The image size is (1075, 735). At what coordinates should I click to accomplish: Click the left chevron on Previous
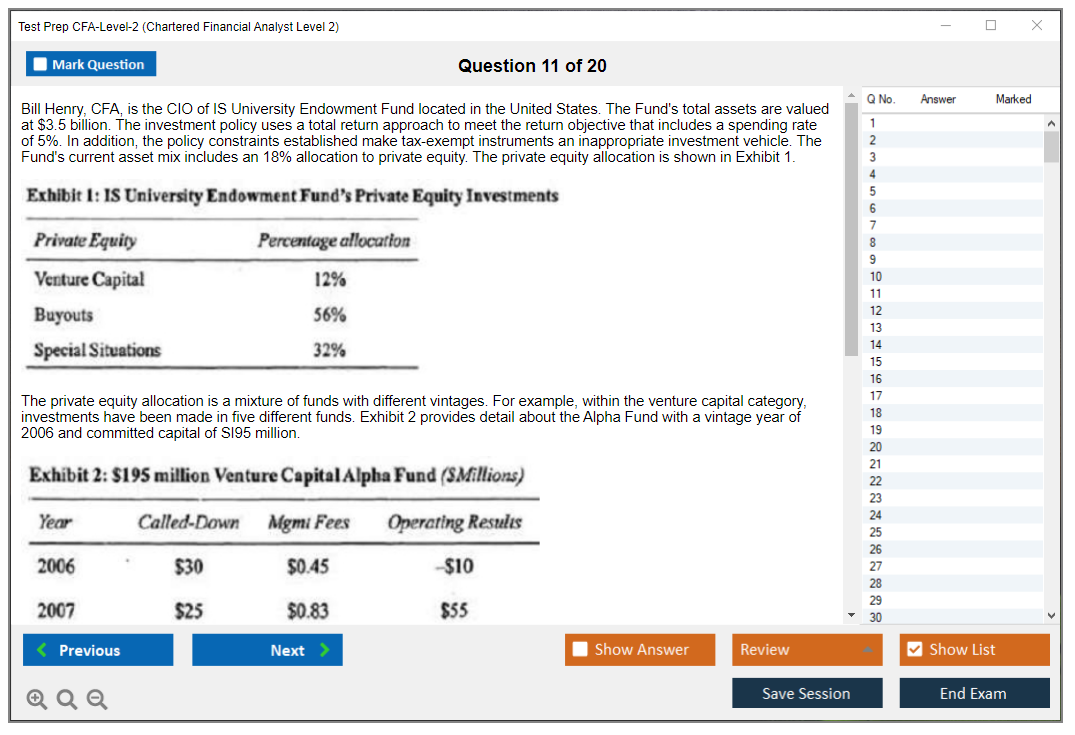[41, 650]
